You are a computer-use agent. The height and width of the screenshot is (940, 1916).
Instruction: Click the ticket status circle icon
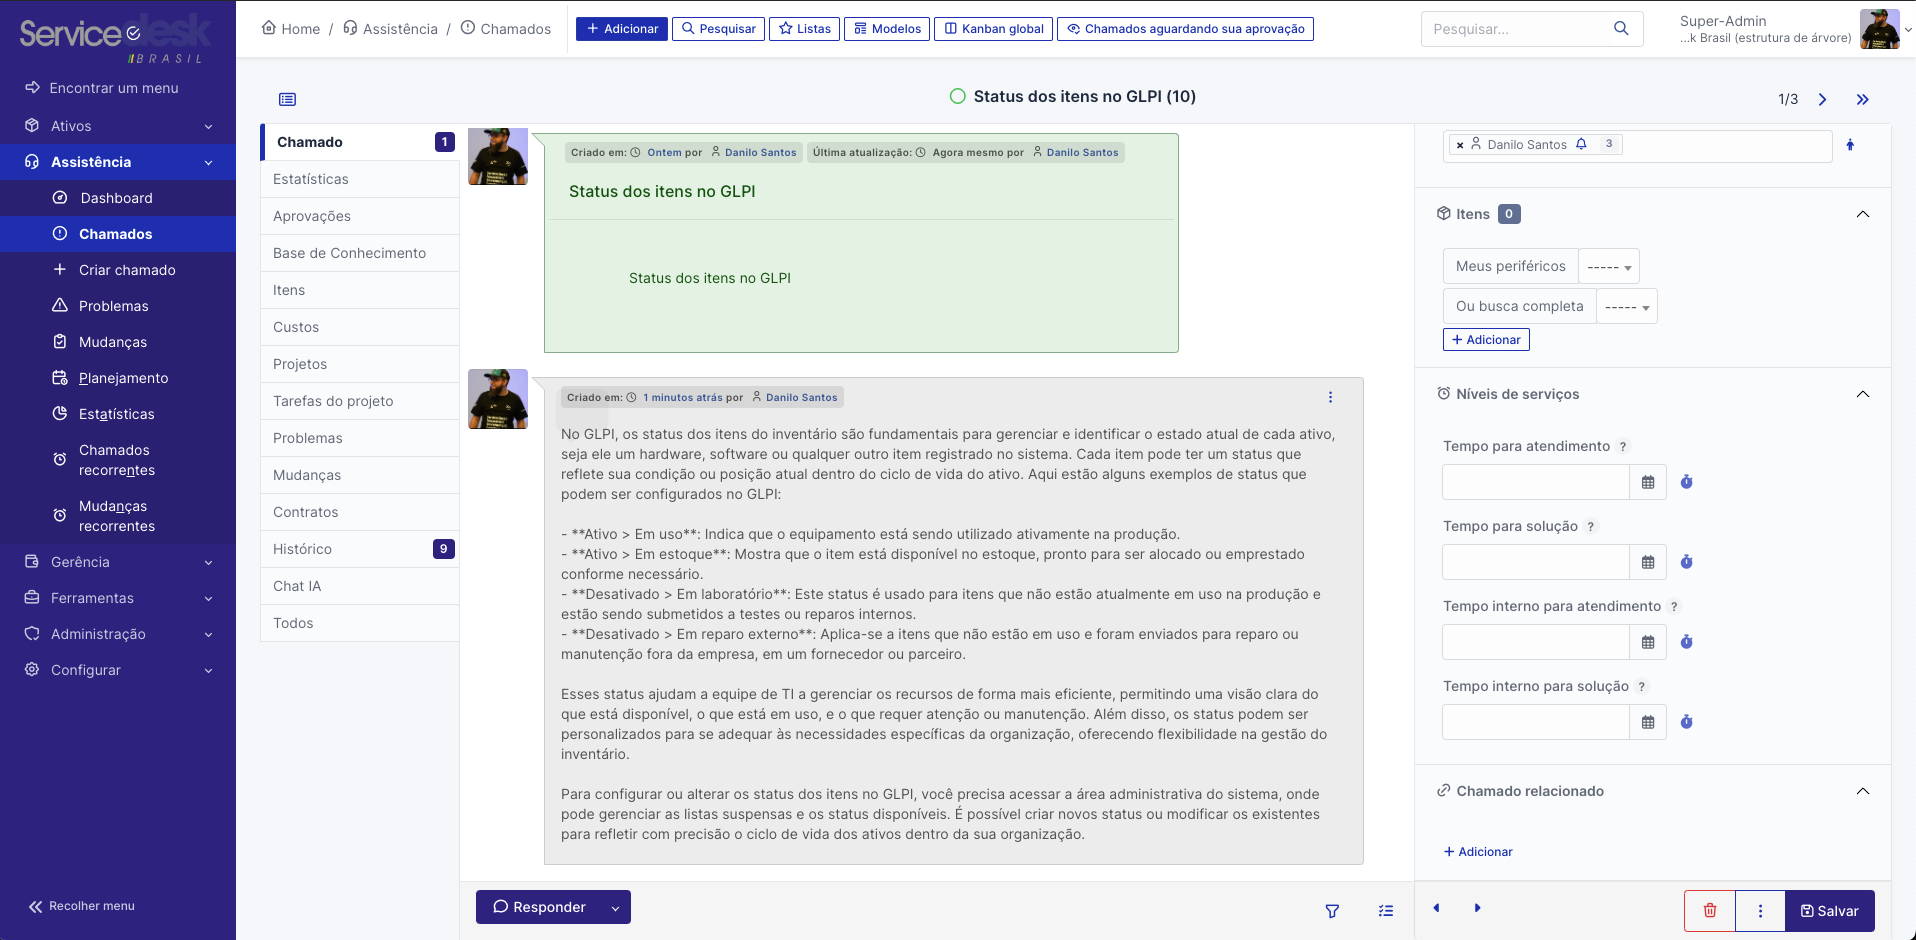click(x=957, y=96)
